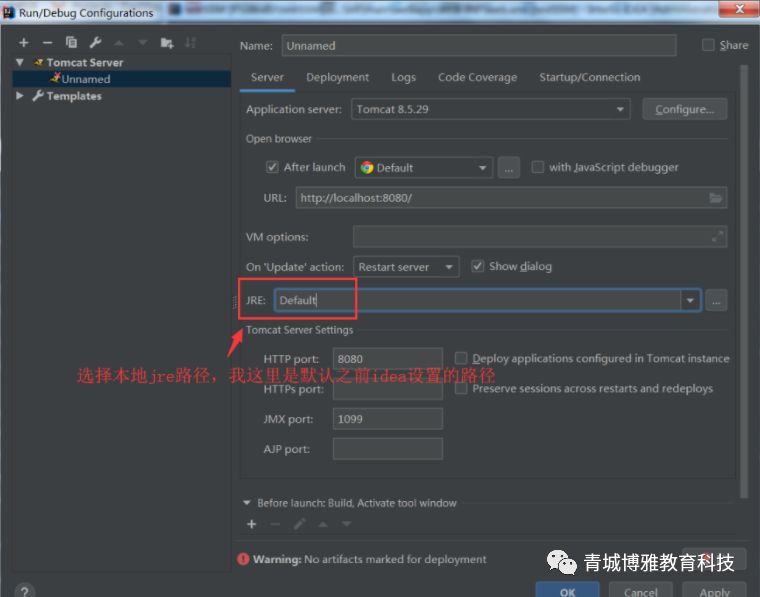Viewport: 760px width, 597px height.
Task: Check Deploy applications configured in Tomcat instance
Action: coord(461,358)
